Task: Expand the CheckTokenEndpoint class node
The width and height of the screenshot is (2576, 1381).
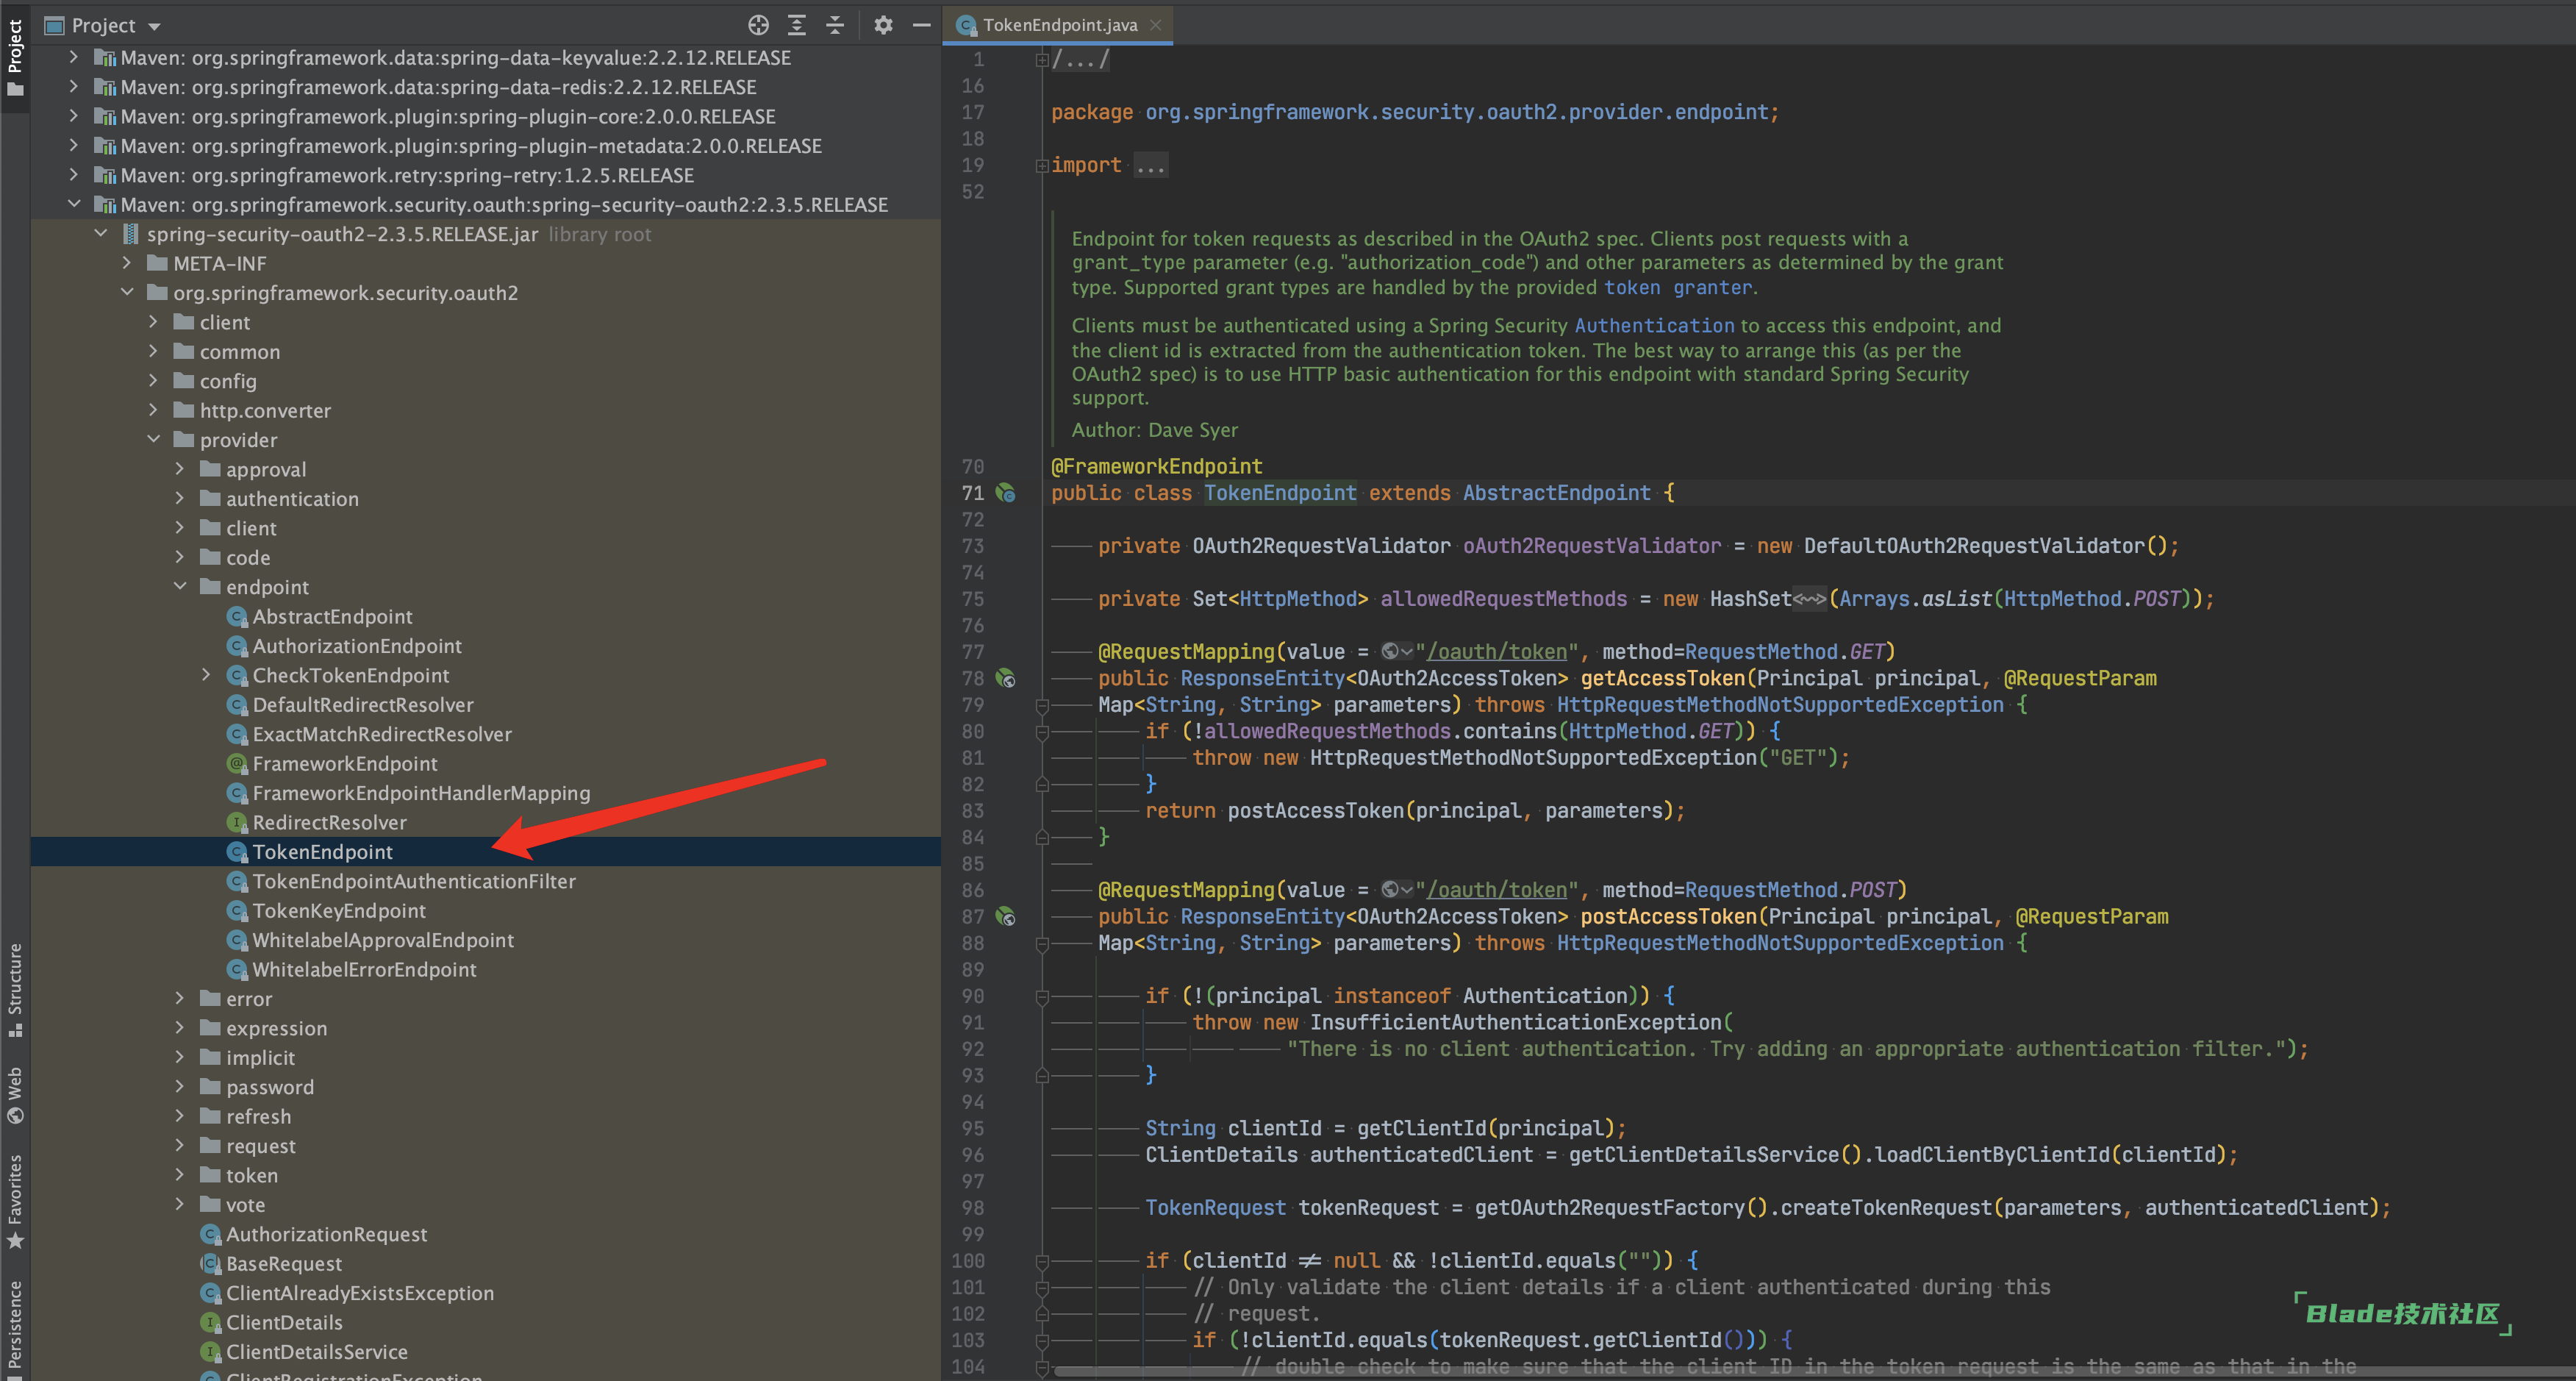Action: point(206,675)
